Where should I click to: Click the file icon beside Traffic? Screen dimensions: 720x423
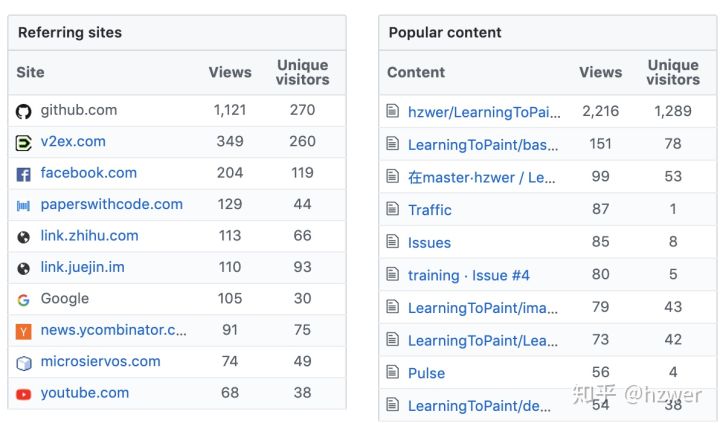pos(393,210)
